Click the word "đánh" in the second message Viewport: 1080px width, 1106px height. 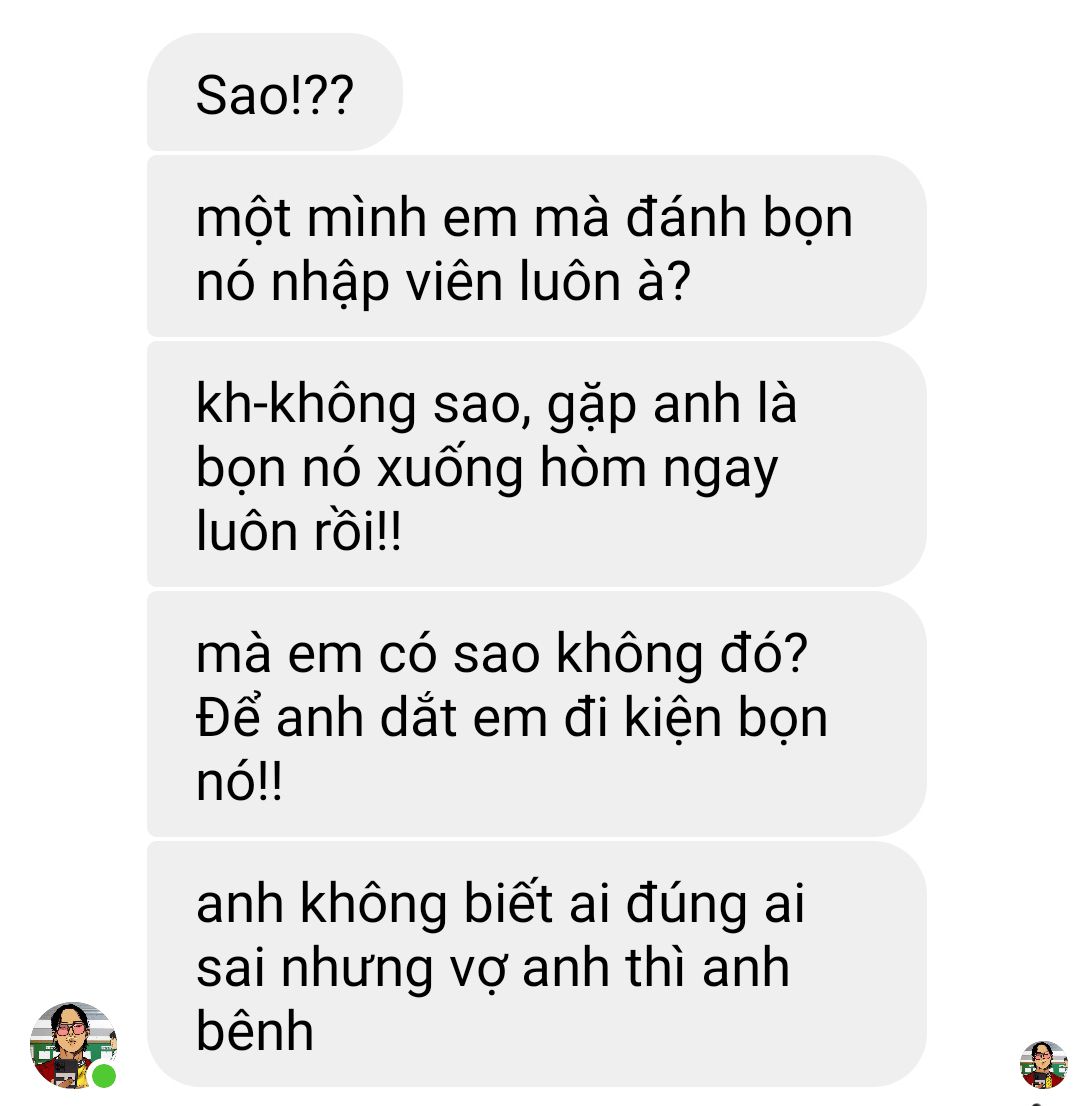coord(686,217)
